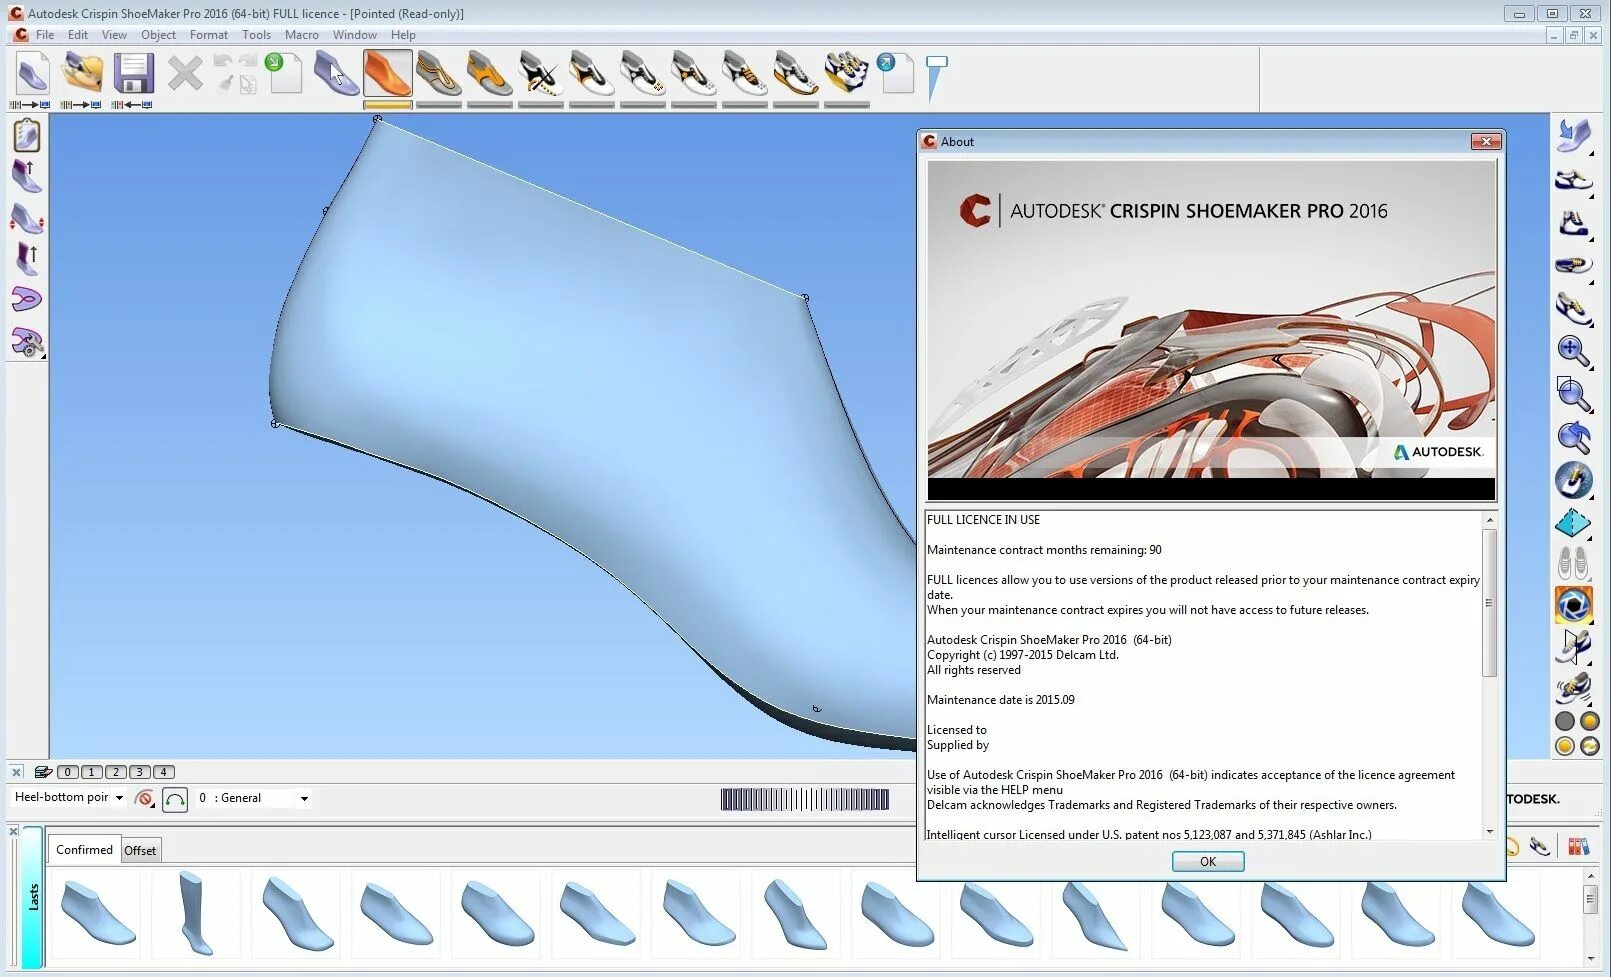The image size is (1611, 977).
Task: Click the last with red arrows icon
Action: click(27, 218)
